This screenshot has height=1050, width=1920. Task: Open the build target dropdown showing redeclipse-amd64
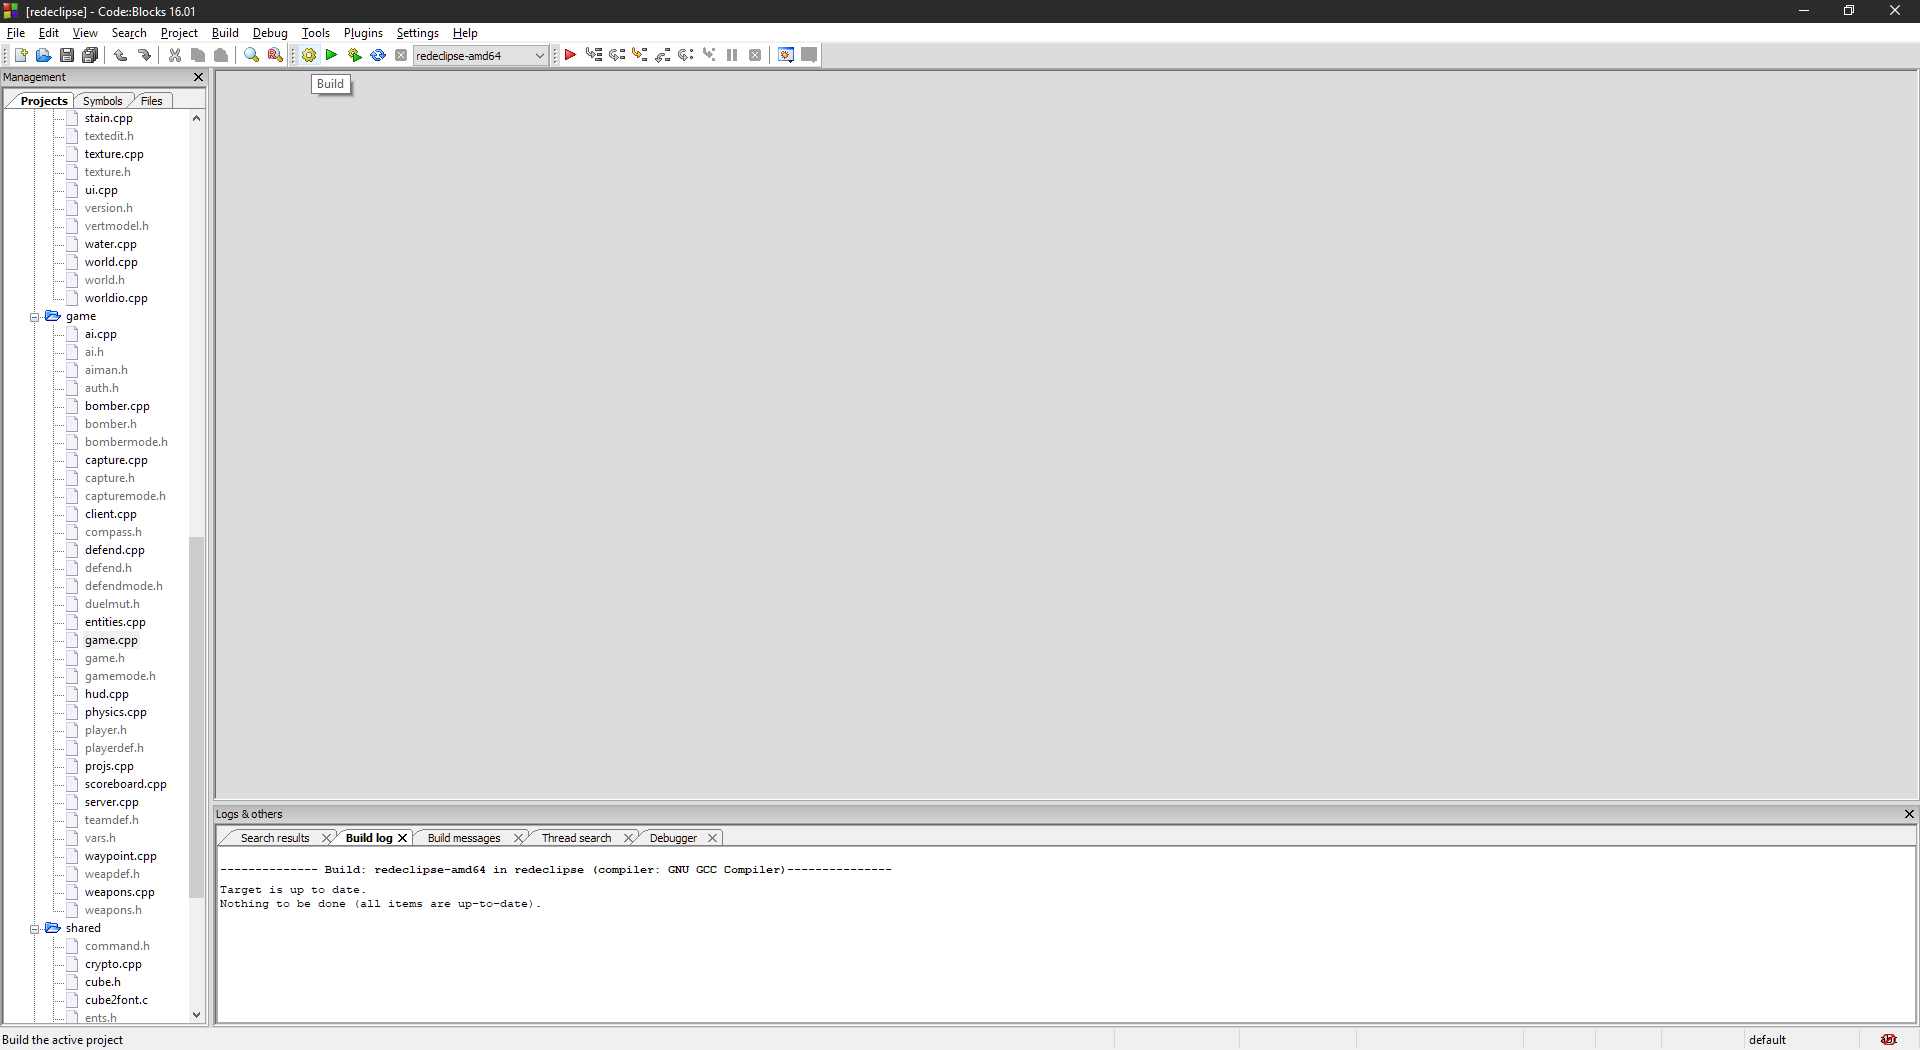point(539,55)
